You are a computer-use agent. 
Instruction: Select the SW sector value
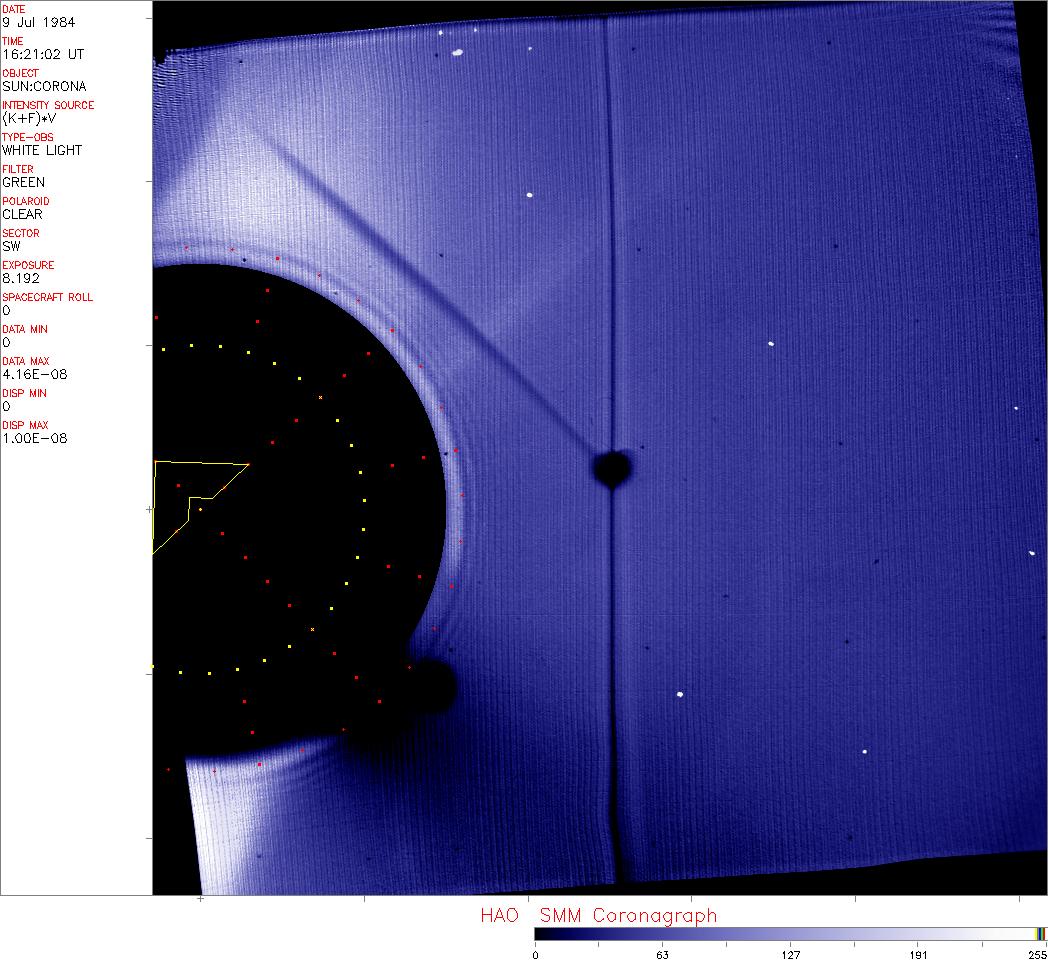coord(11,246)
